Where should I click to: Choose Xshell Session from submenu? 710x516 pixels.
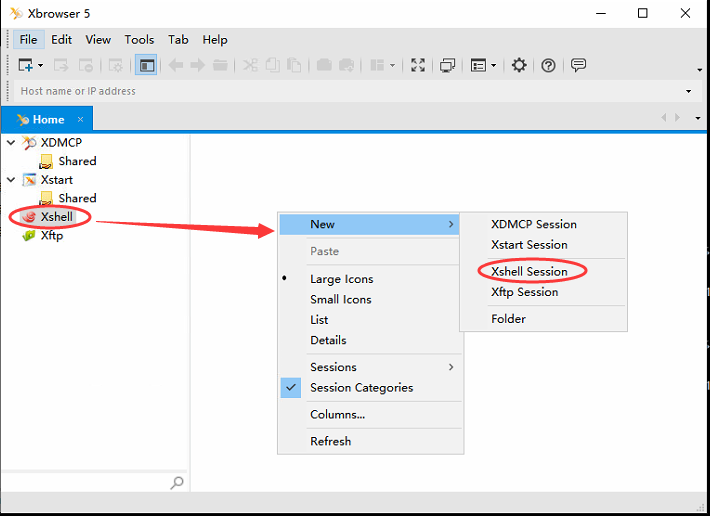(x=529, y=272)
